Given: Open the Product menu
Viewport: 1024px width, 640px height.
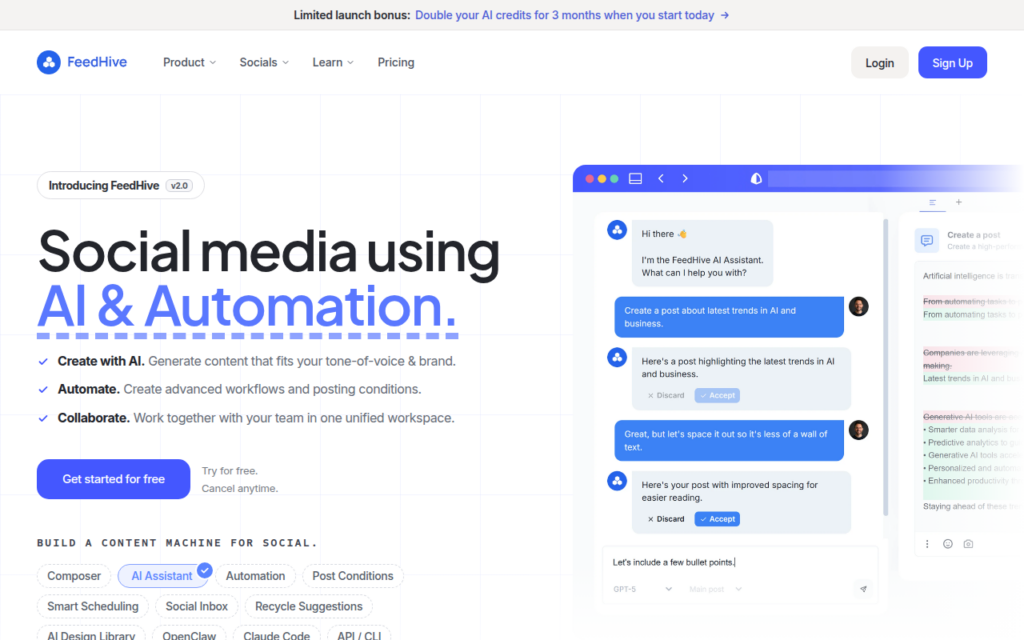Looking at the screenshot, I should tap(189, 62).
